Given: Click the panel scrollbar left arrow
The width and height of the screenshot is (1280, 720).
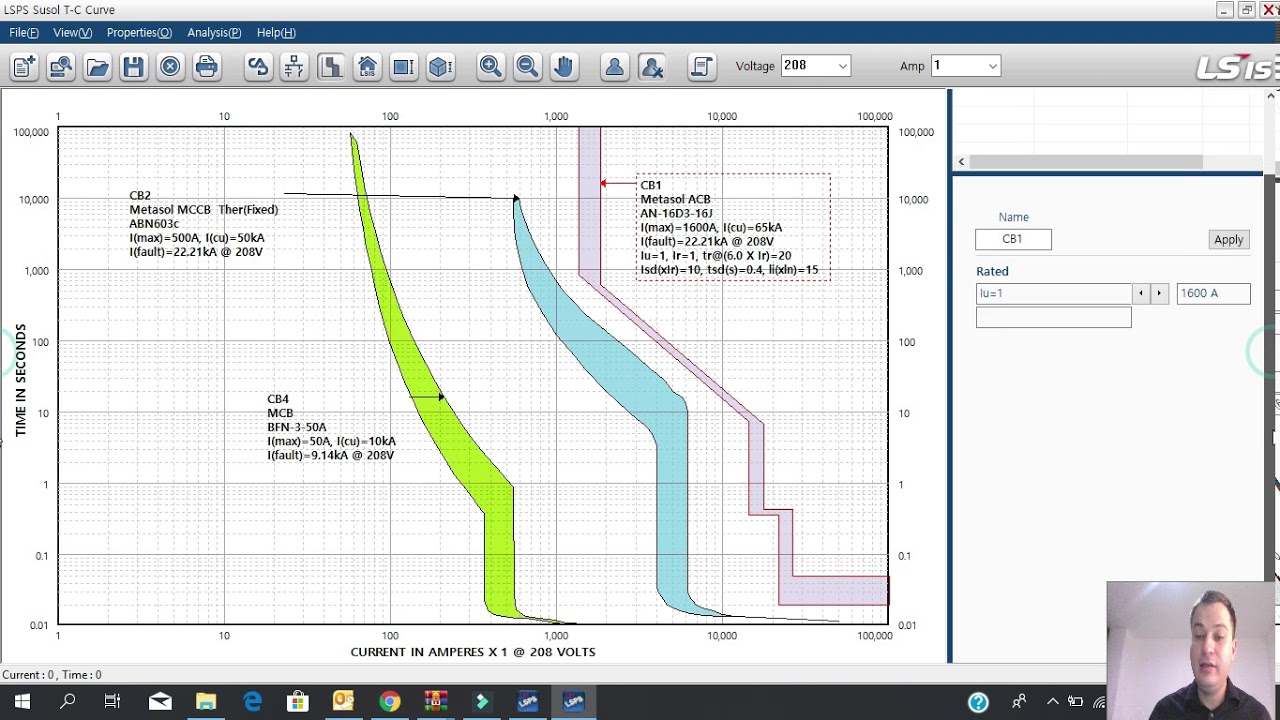Looking at the screenshot, I should (961, 162).
